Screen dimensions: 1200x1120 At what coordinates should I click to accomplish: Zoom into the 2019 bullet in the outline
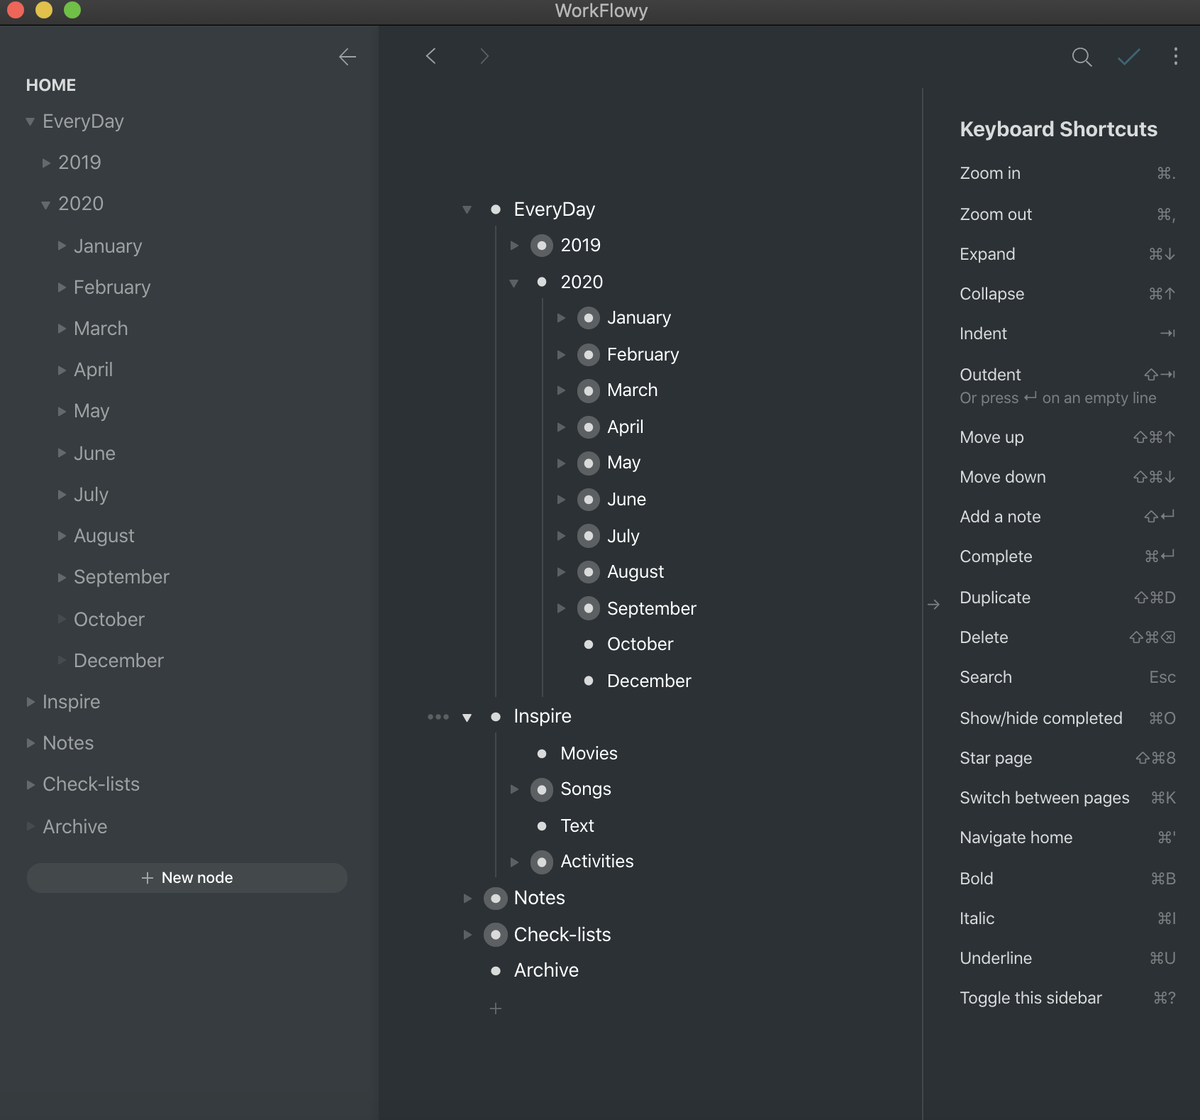tap(542, 245)
